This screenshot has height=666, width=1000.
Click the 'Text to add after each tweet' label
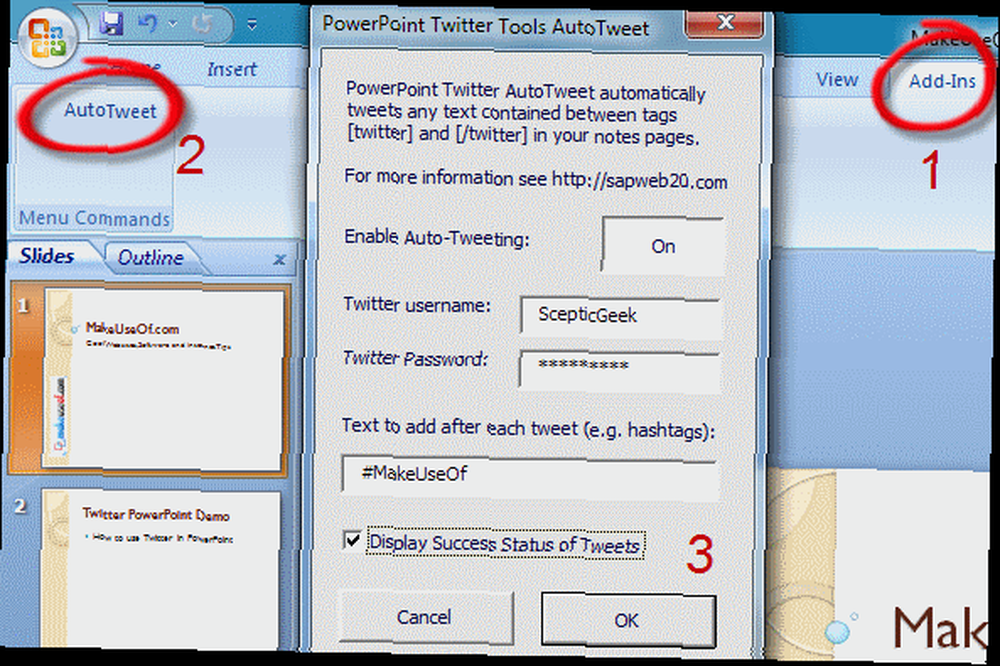pos(528,428)
